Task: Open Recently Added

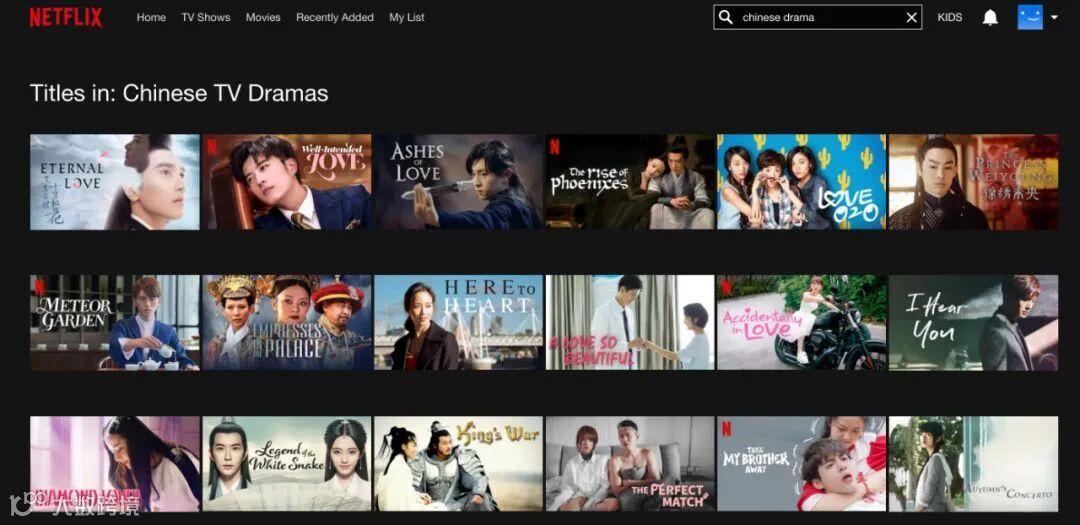Action: 335,17
